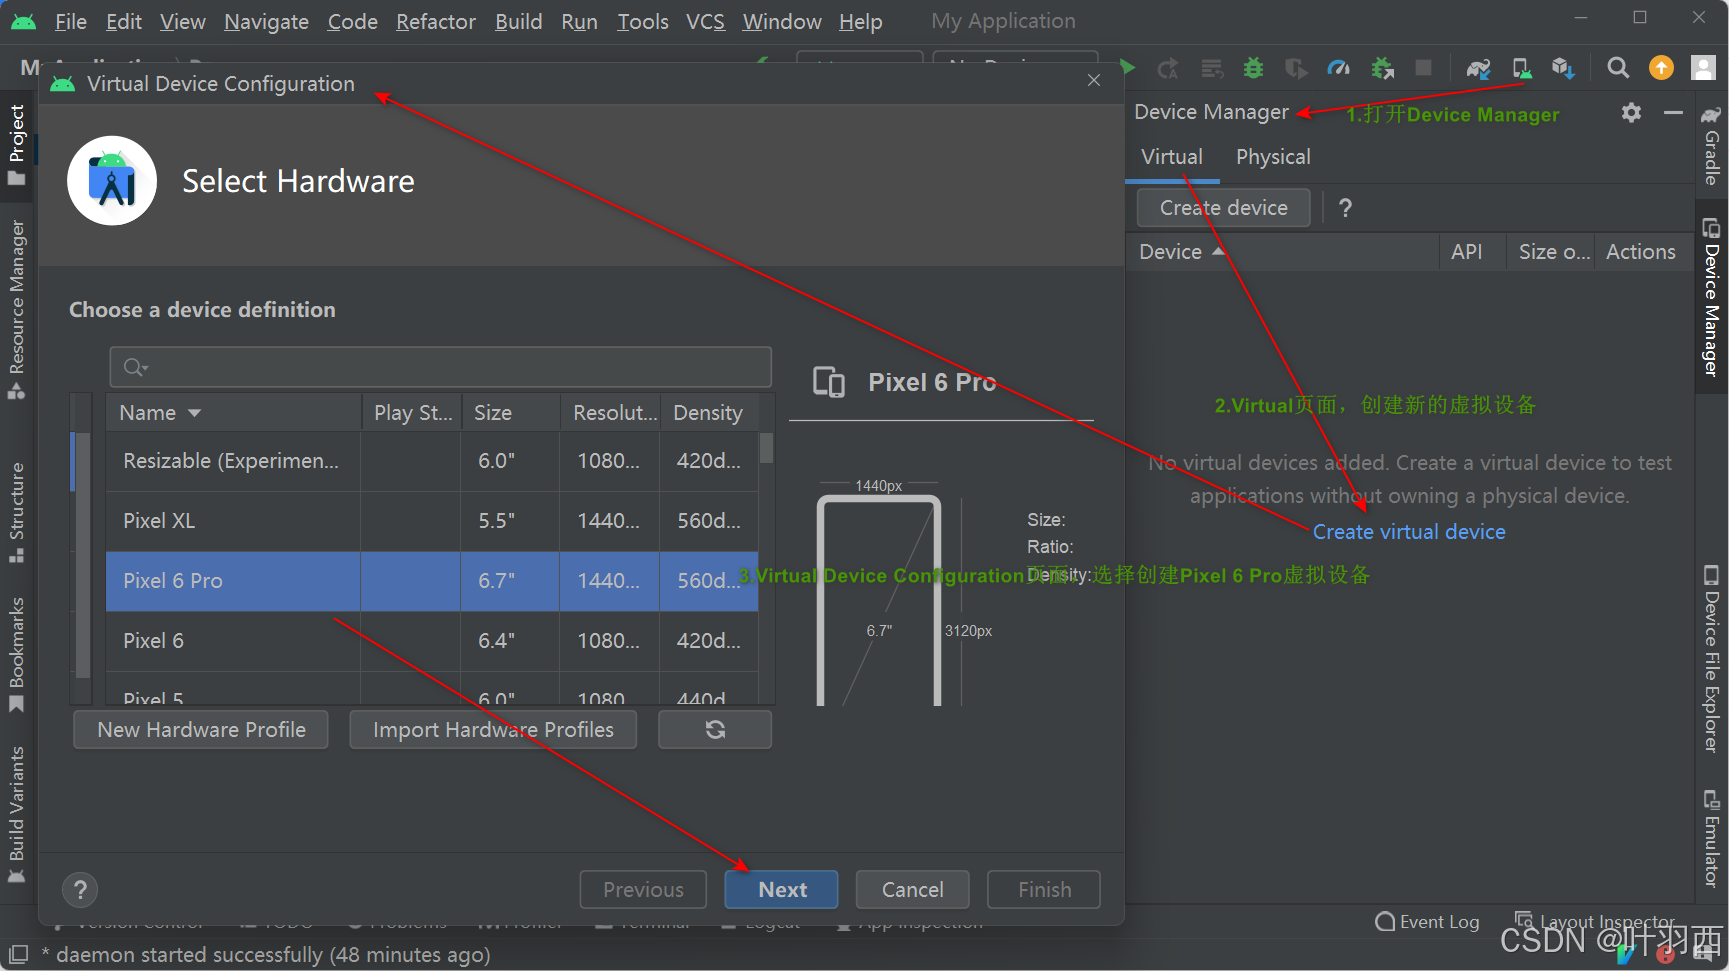Click the hardware table vertical scrollbar thumb
Screen dimensions: 1729x971
tap(766, 448)
